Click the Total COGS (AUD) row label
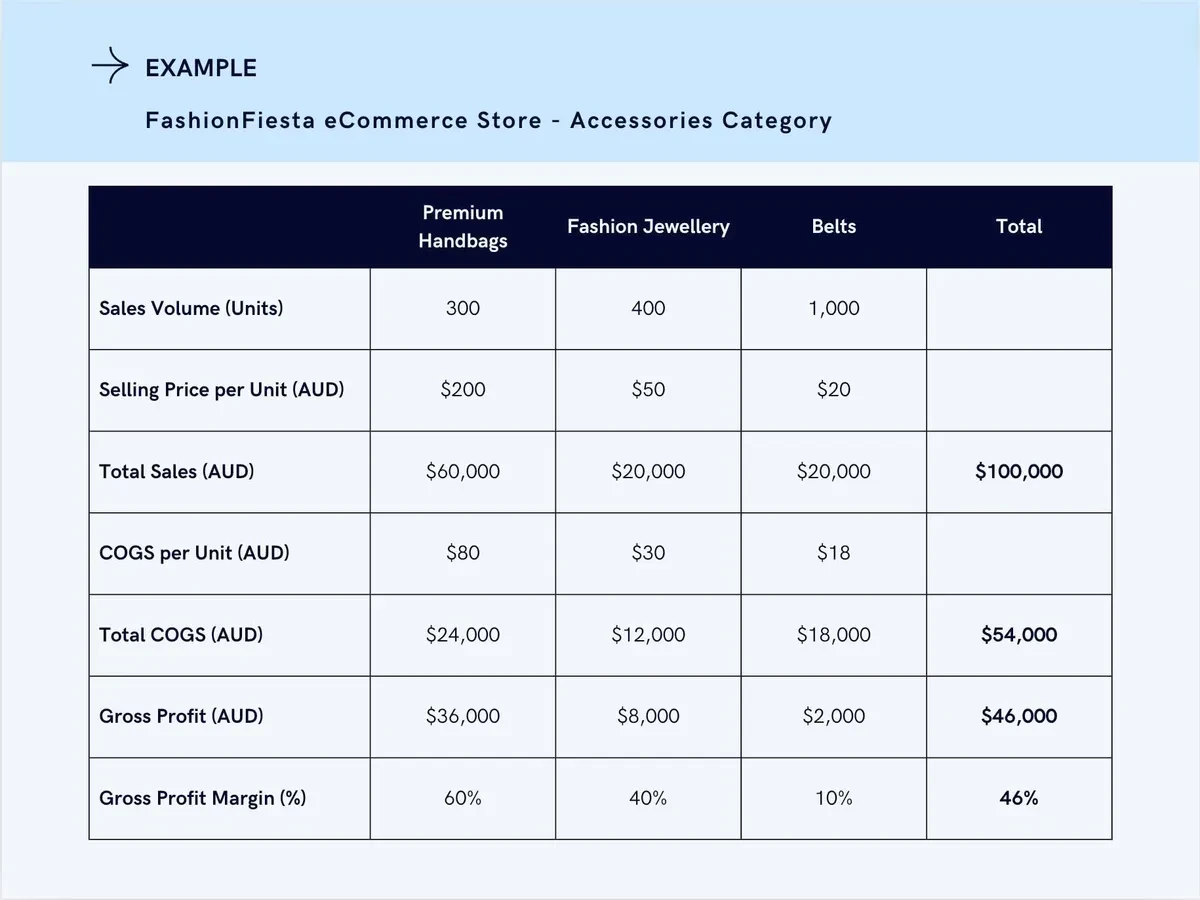The width and height of the screenshot is (1200, 900). [181, 635]
